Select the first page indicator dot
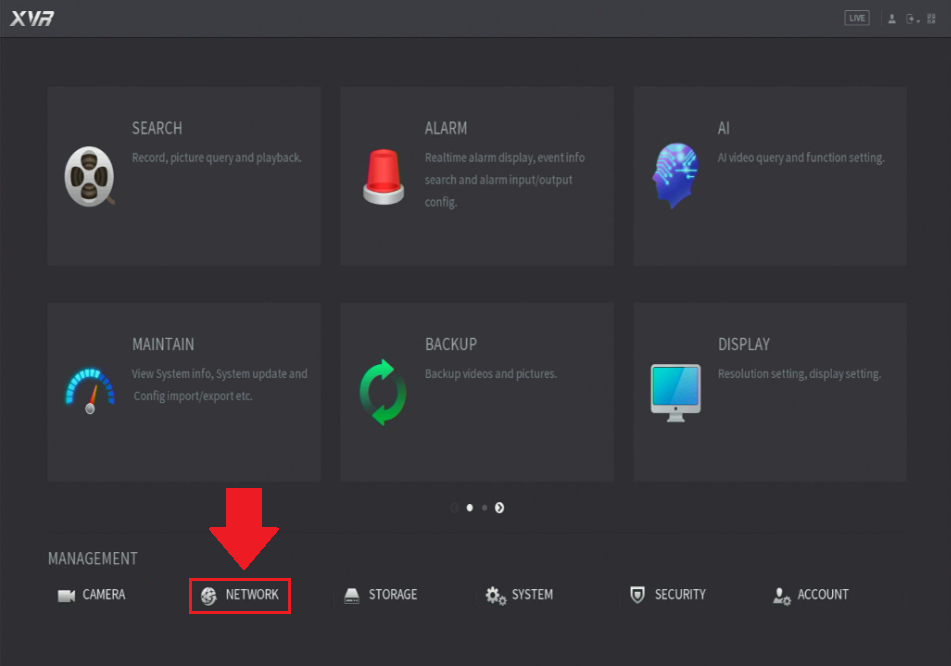Image resolution: width=951 pixels, height=666 pixels. (470, 508)
